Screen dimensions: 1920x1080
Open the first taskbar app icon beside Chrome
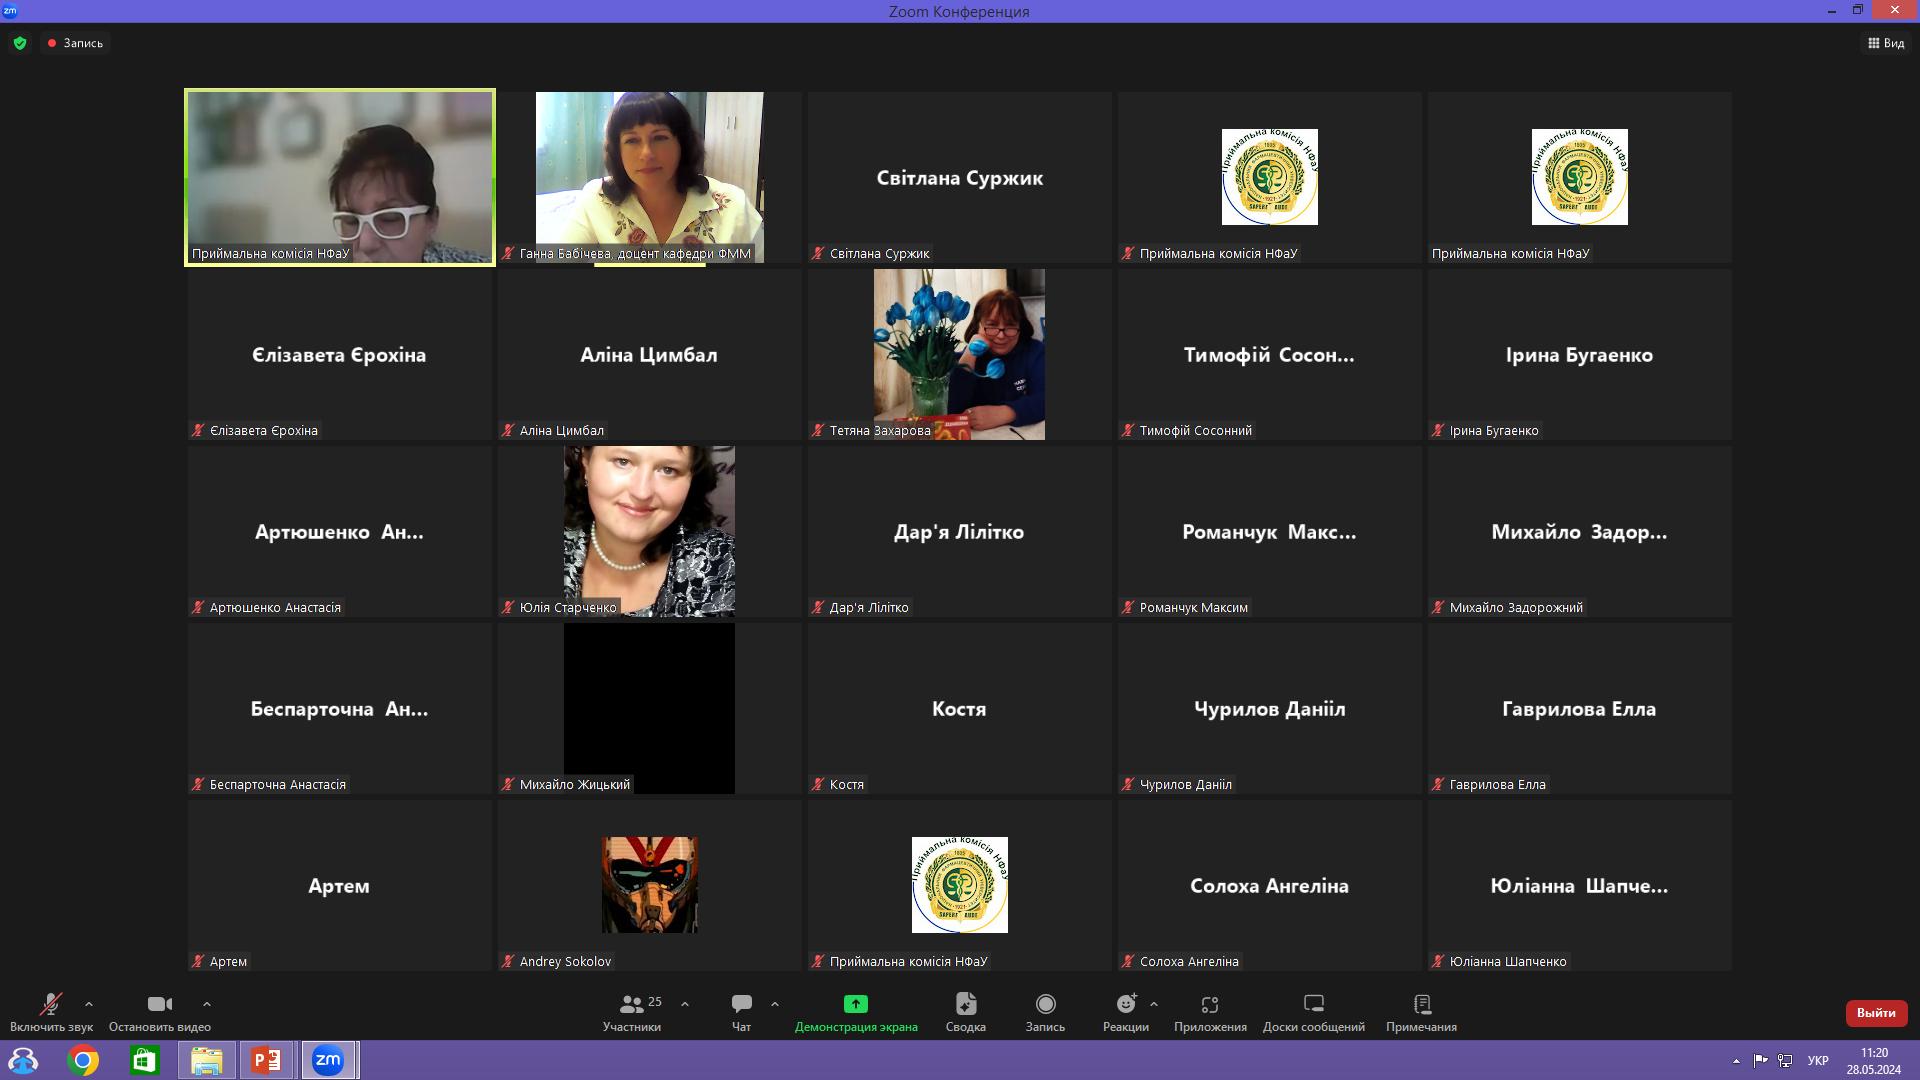(x=23, y=1060)
